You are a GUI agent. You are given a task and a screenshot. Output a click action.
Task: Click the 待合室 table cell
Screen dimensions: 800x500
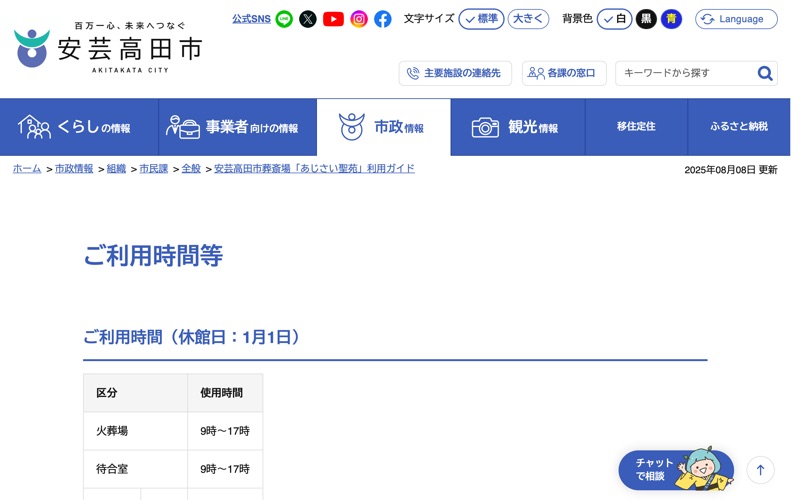pos(135,469)
